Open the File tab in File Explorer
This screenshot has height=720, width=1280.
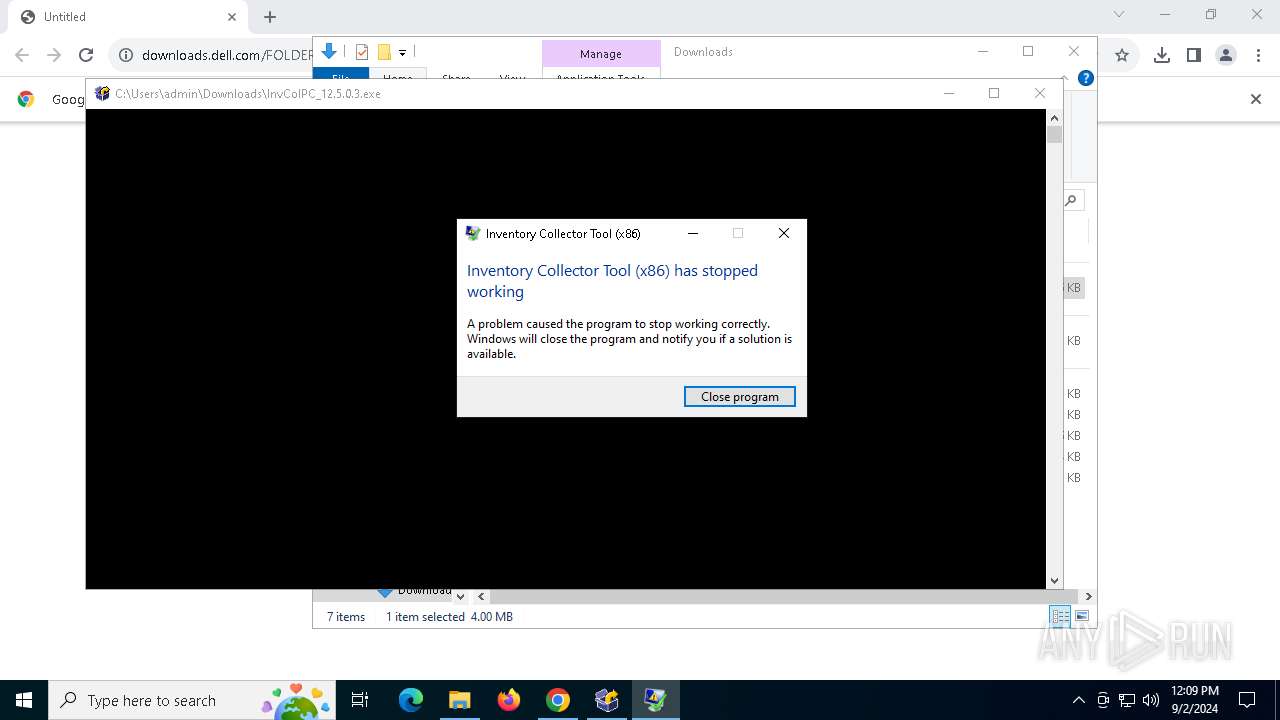click(x=341, y=75)
